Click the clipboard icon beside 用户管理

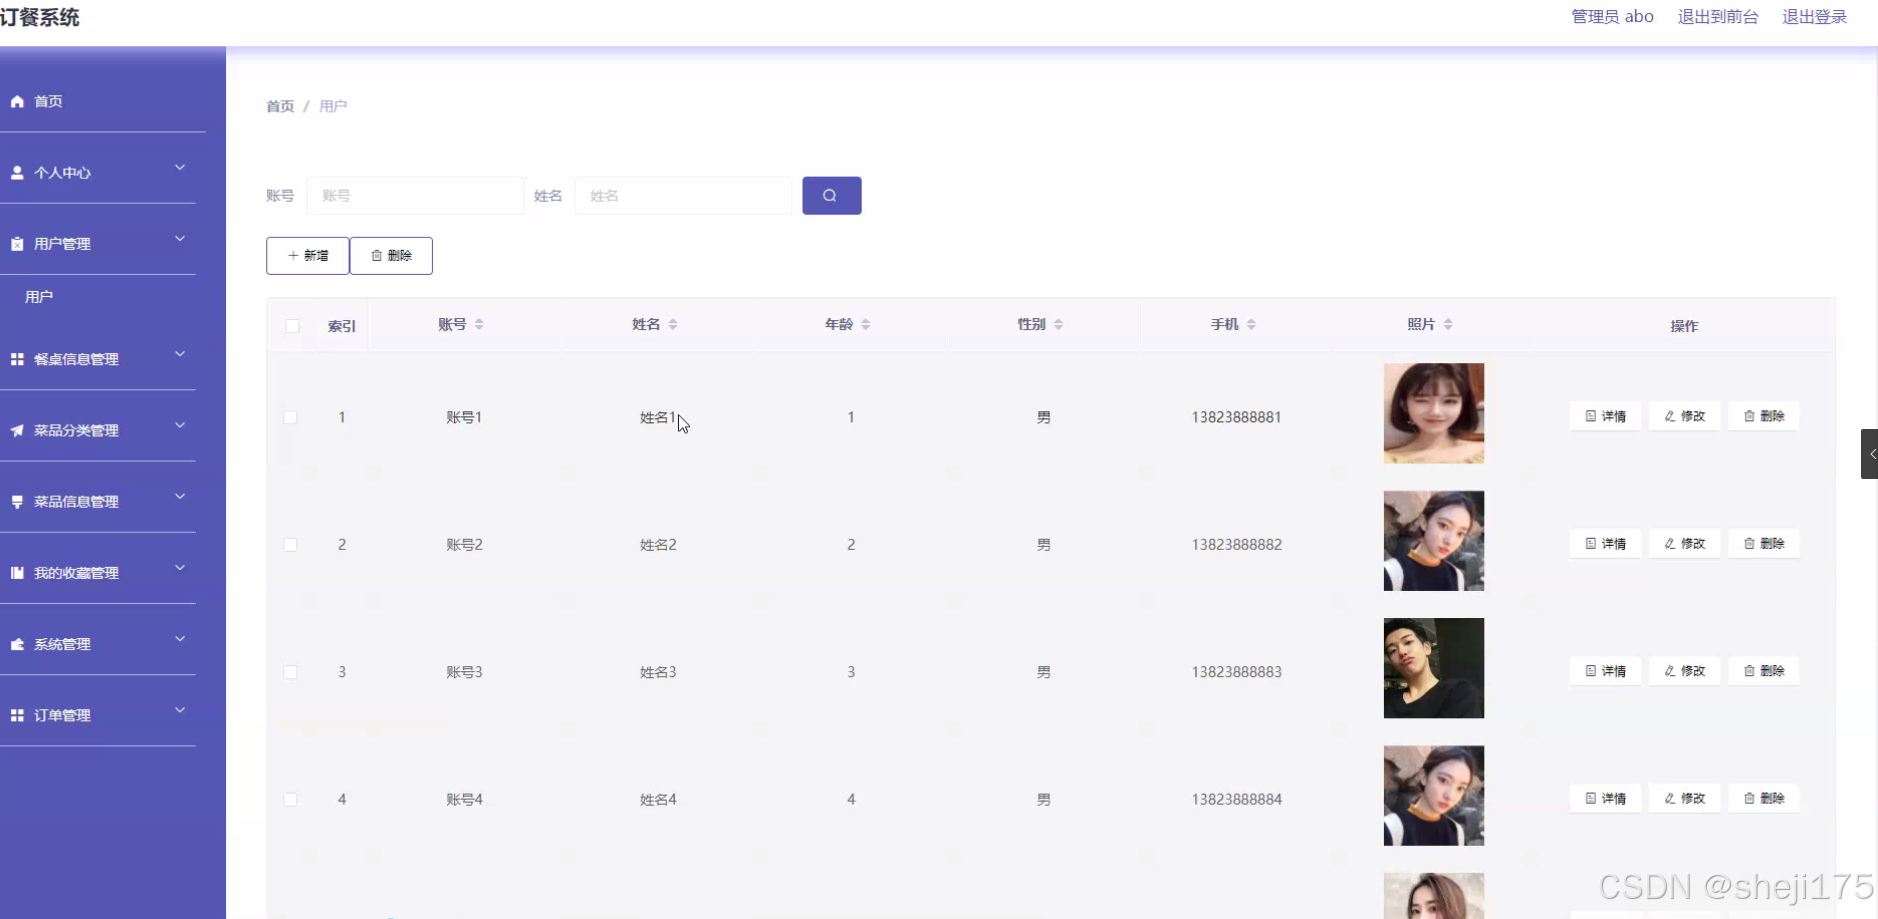[x=17, y=244]
